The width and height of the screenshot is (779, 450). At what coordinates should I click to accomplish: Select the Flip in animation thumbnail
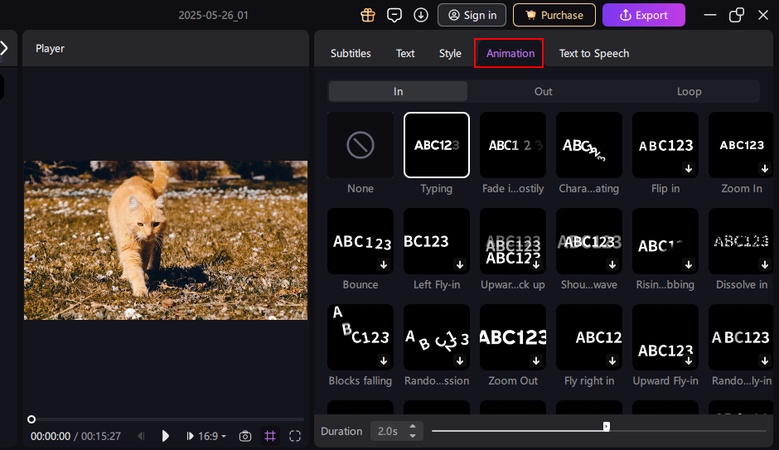coord(665,145)
